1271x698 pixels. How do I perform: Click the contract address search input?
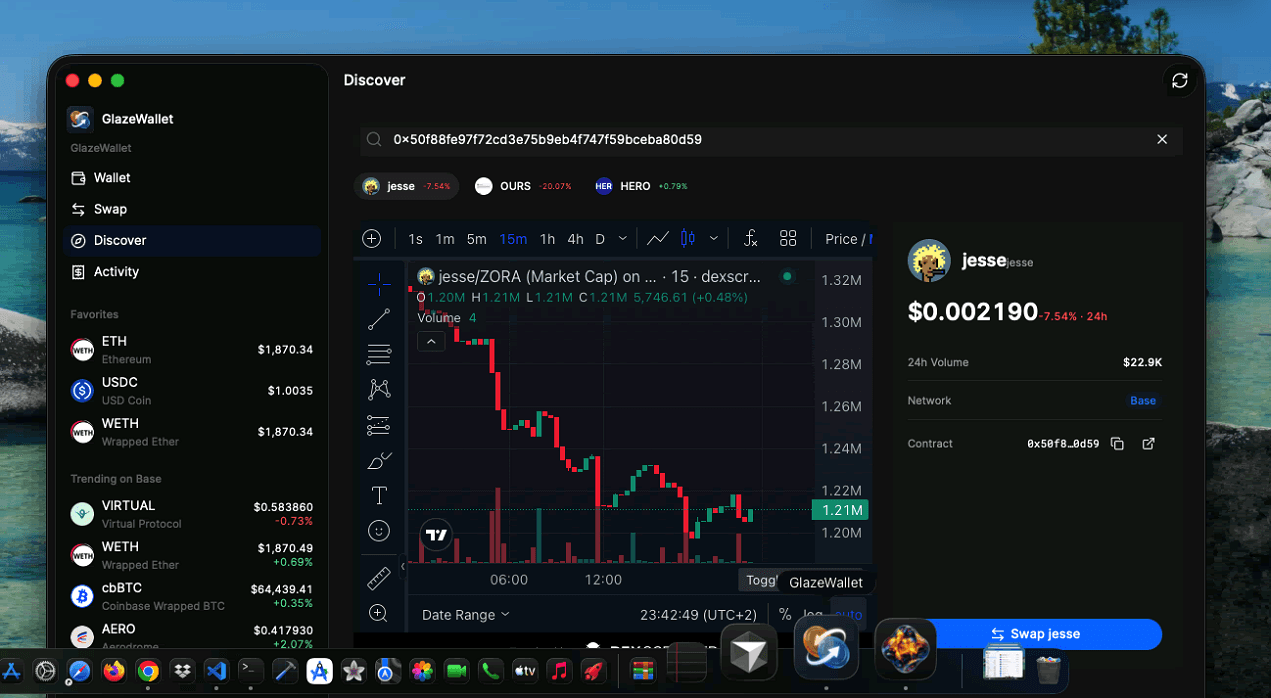(771, 140)
